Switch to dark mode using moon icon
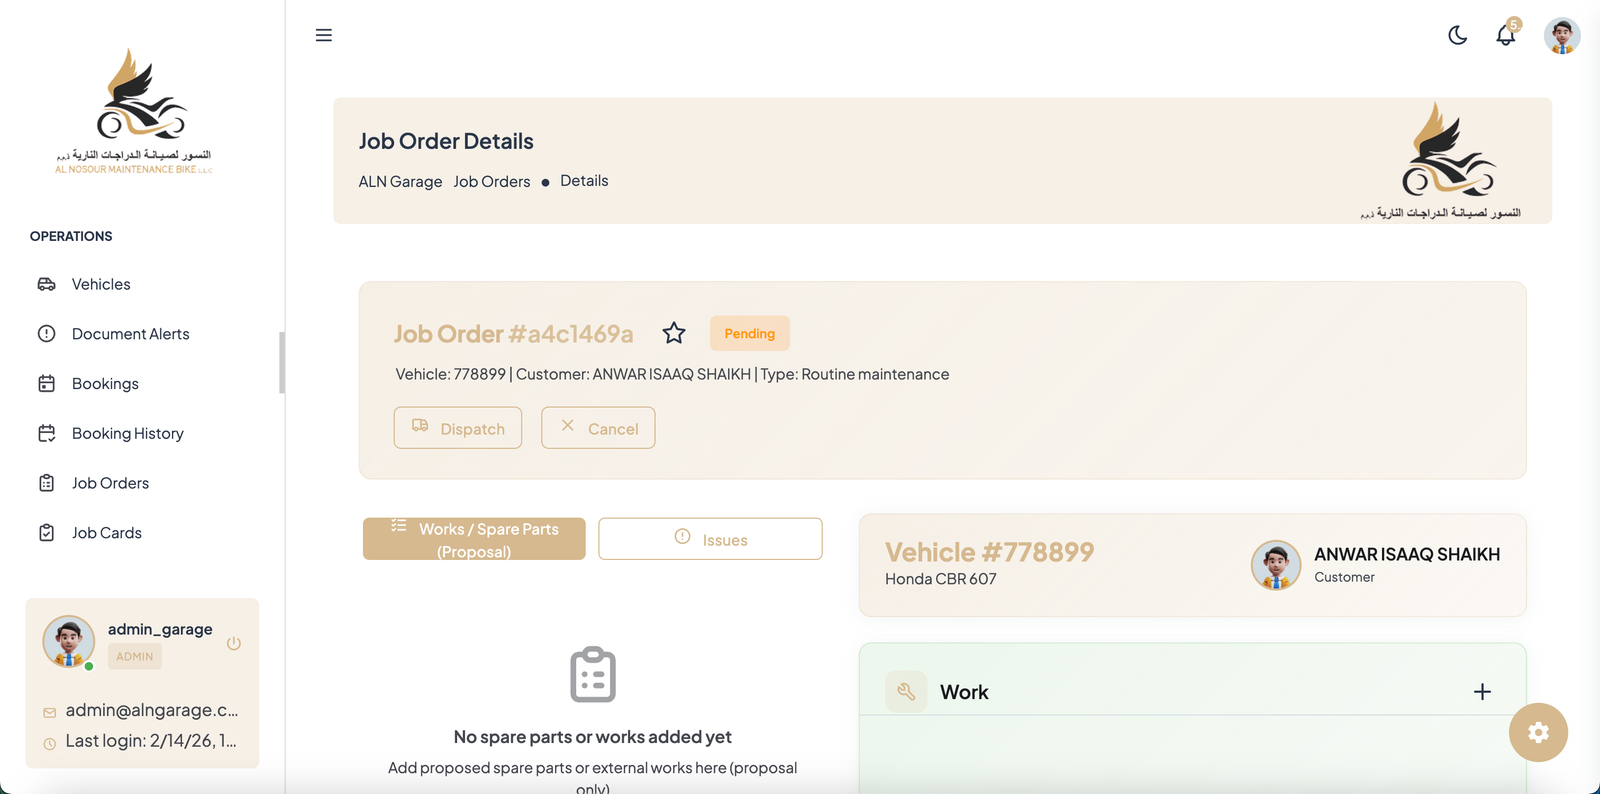 click(1457, 35)
